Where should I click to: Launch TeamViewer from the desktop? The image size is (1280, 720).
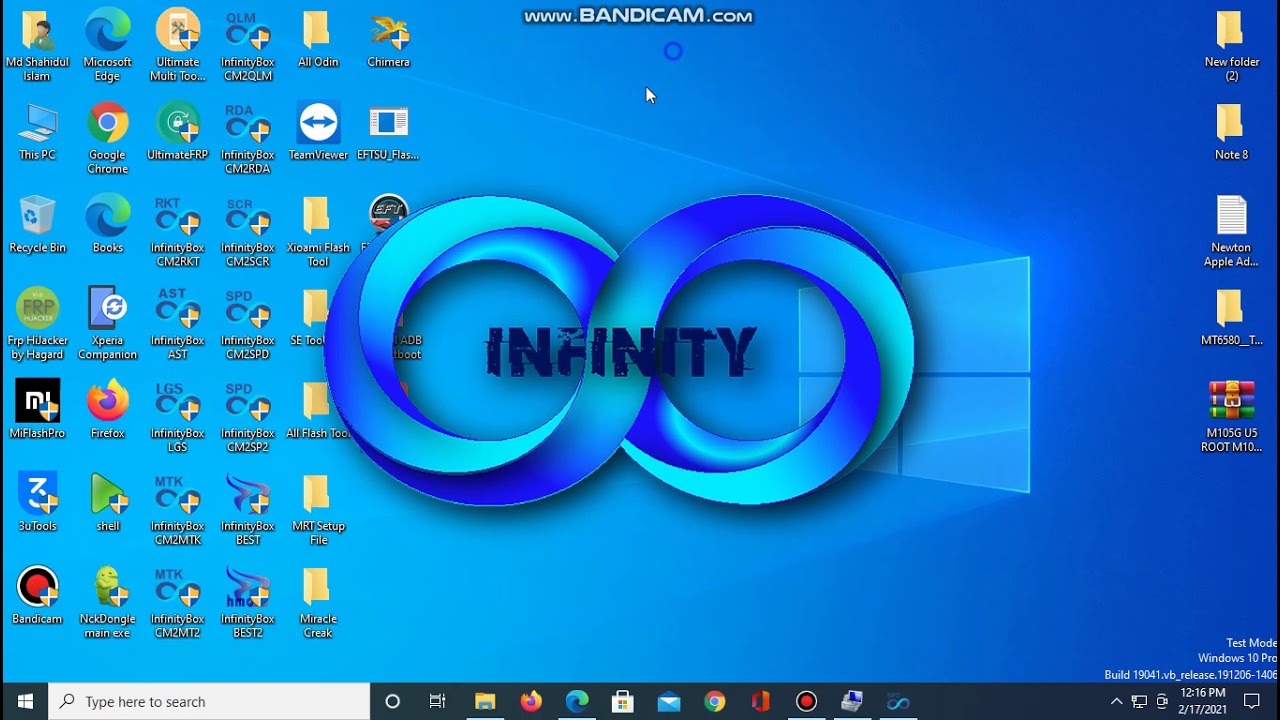click(x=318, y=132)
